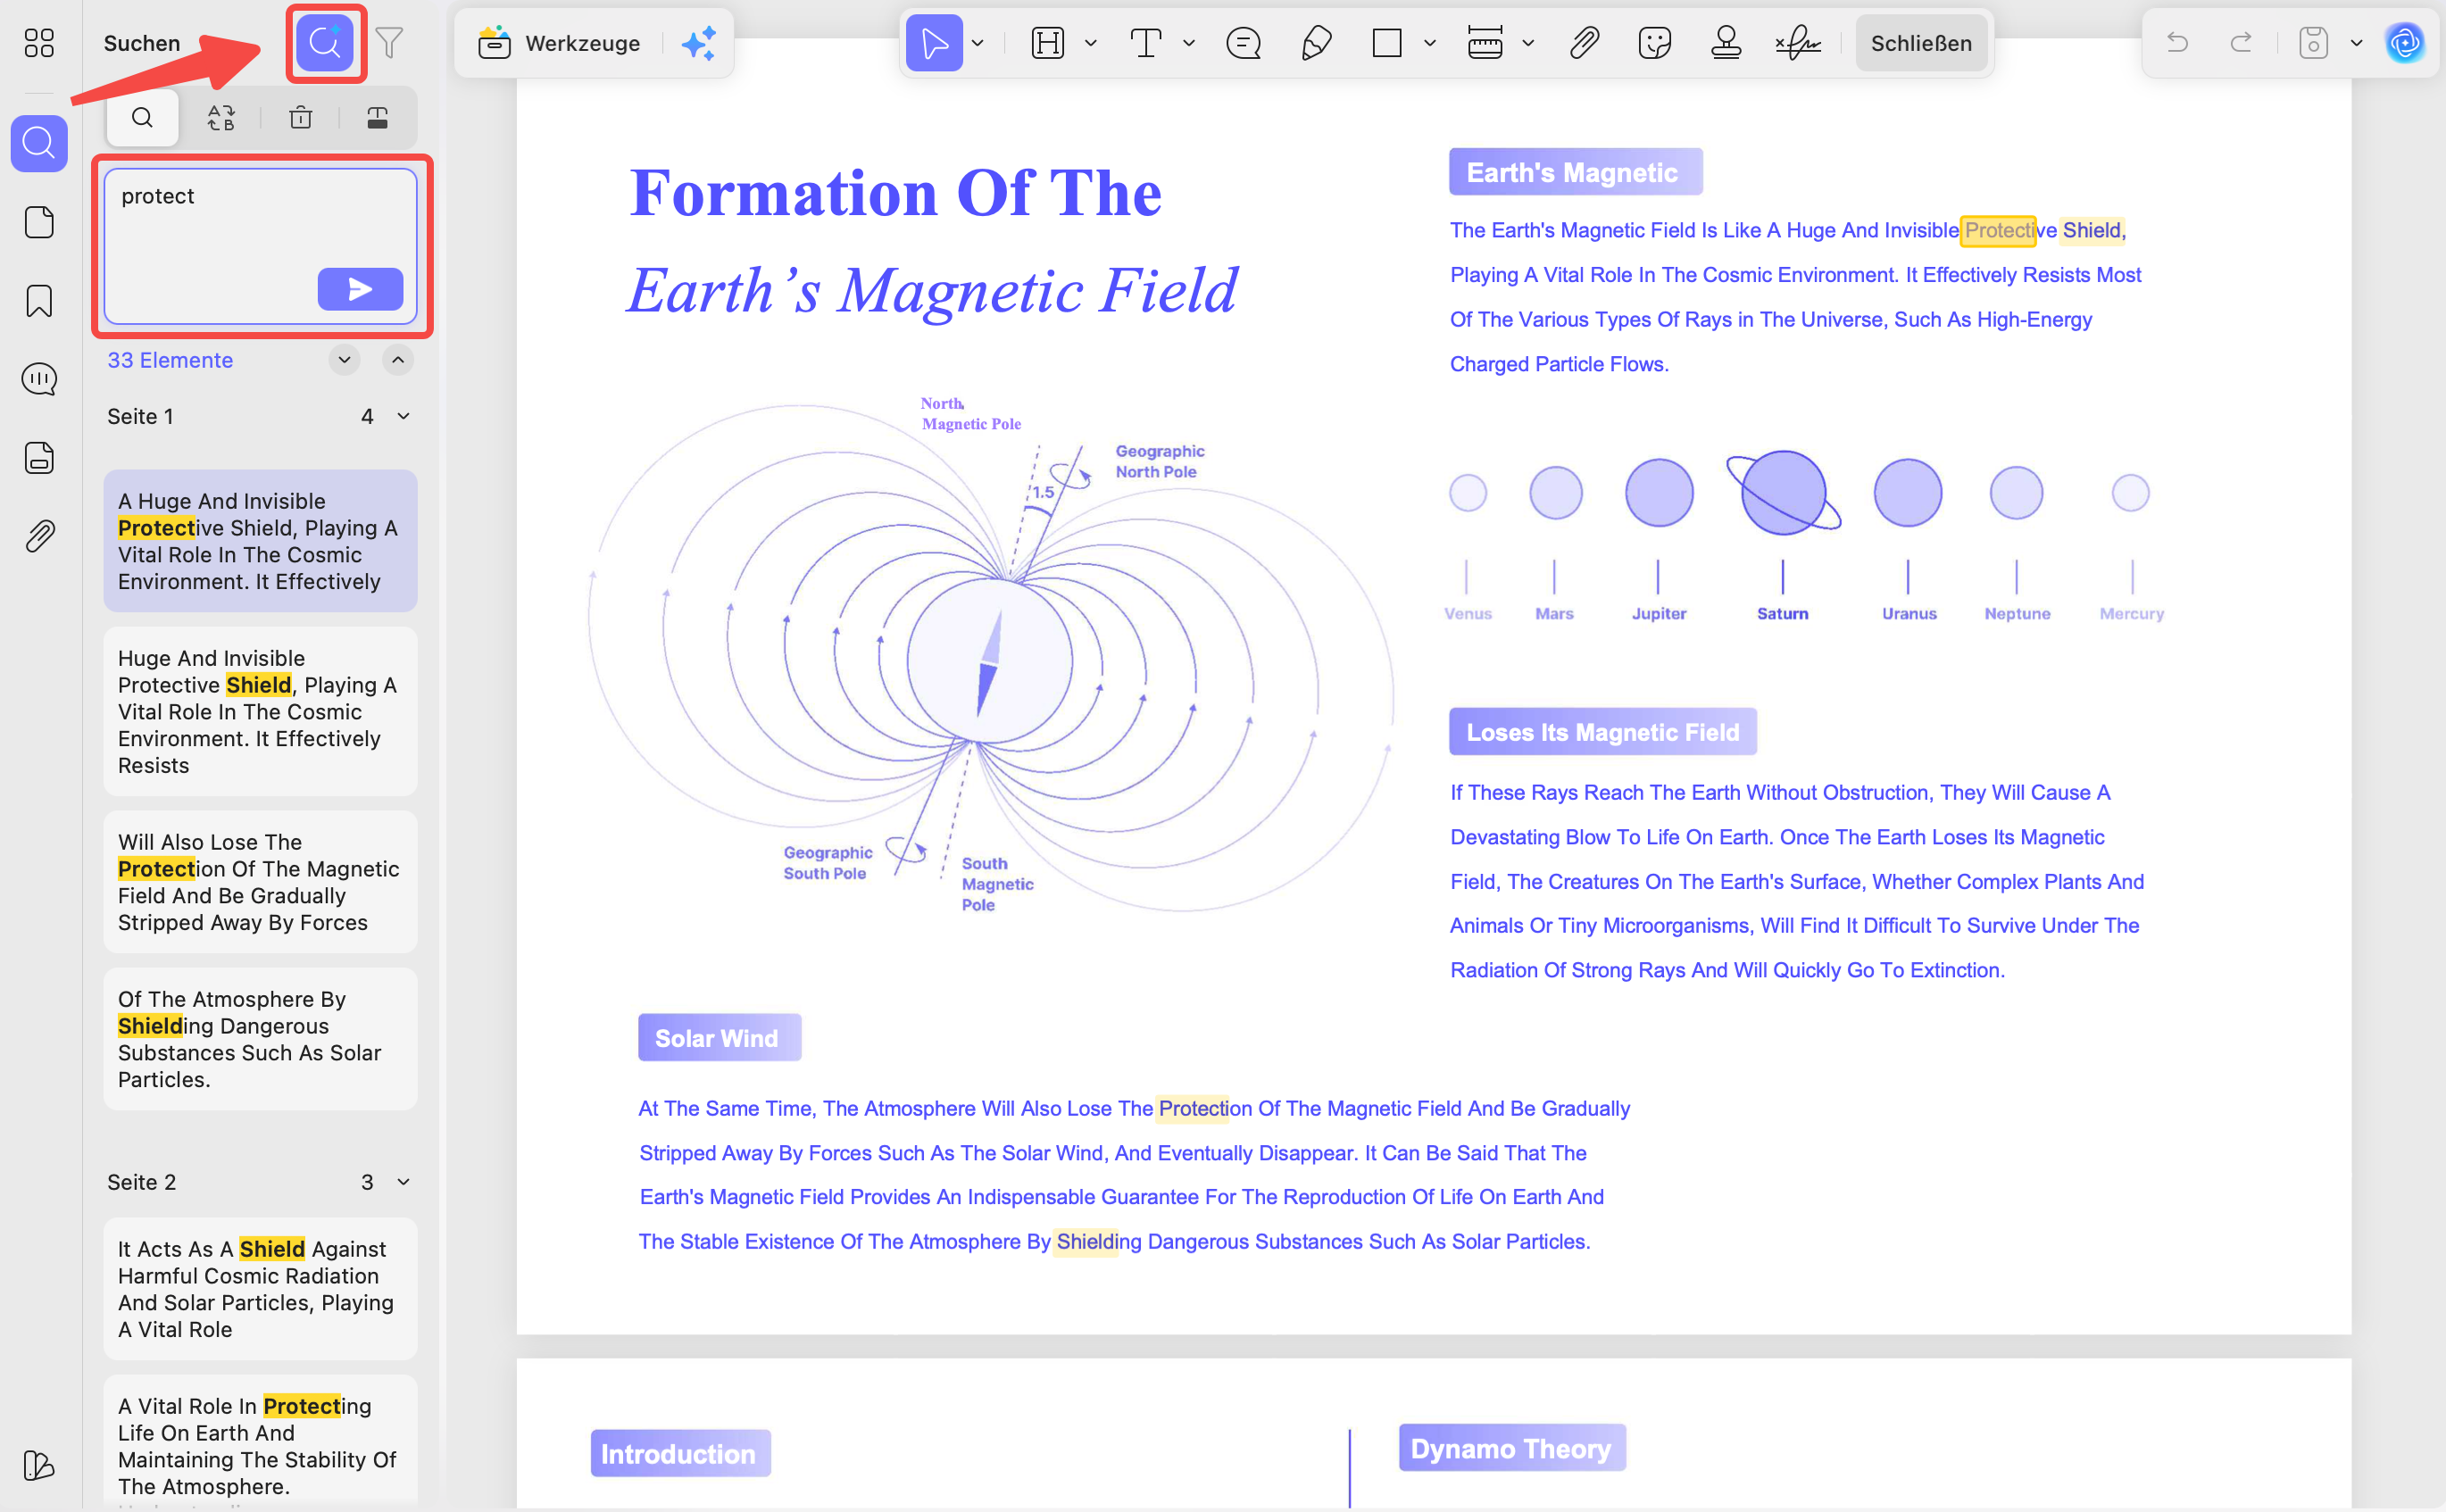Open the sticker tool
This screenshot has width=2446, height=1512.
1655,43
